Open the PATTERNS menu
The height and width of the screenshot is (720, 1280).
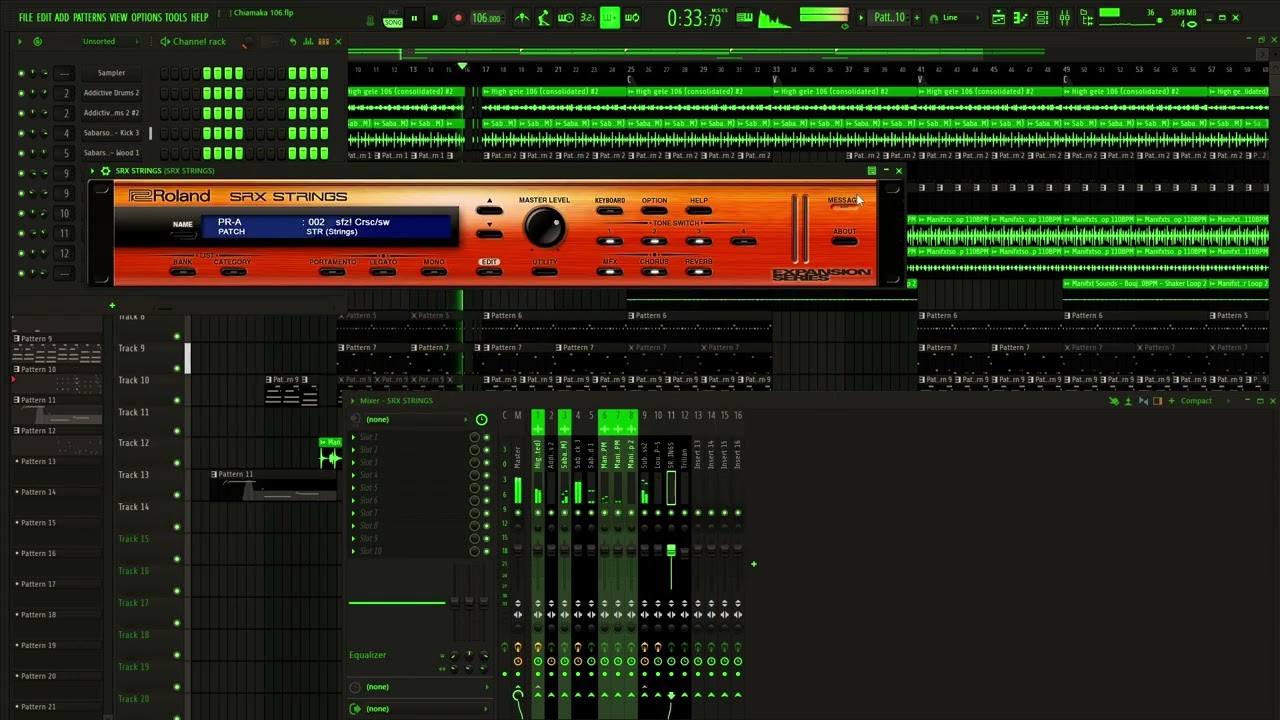(x=89, y=18)
